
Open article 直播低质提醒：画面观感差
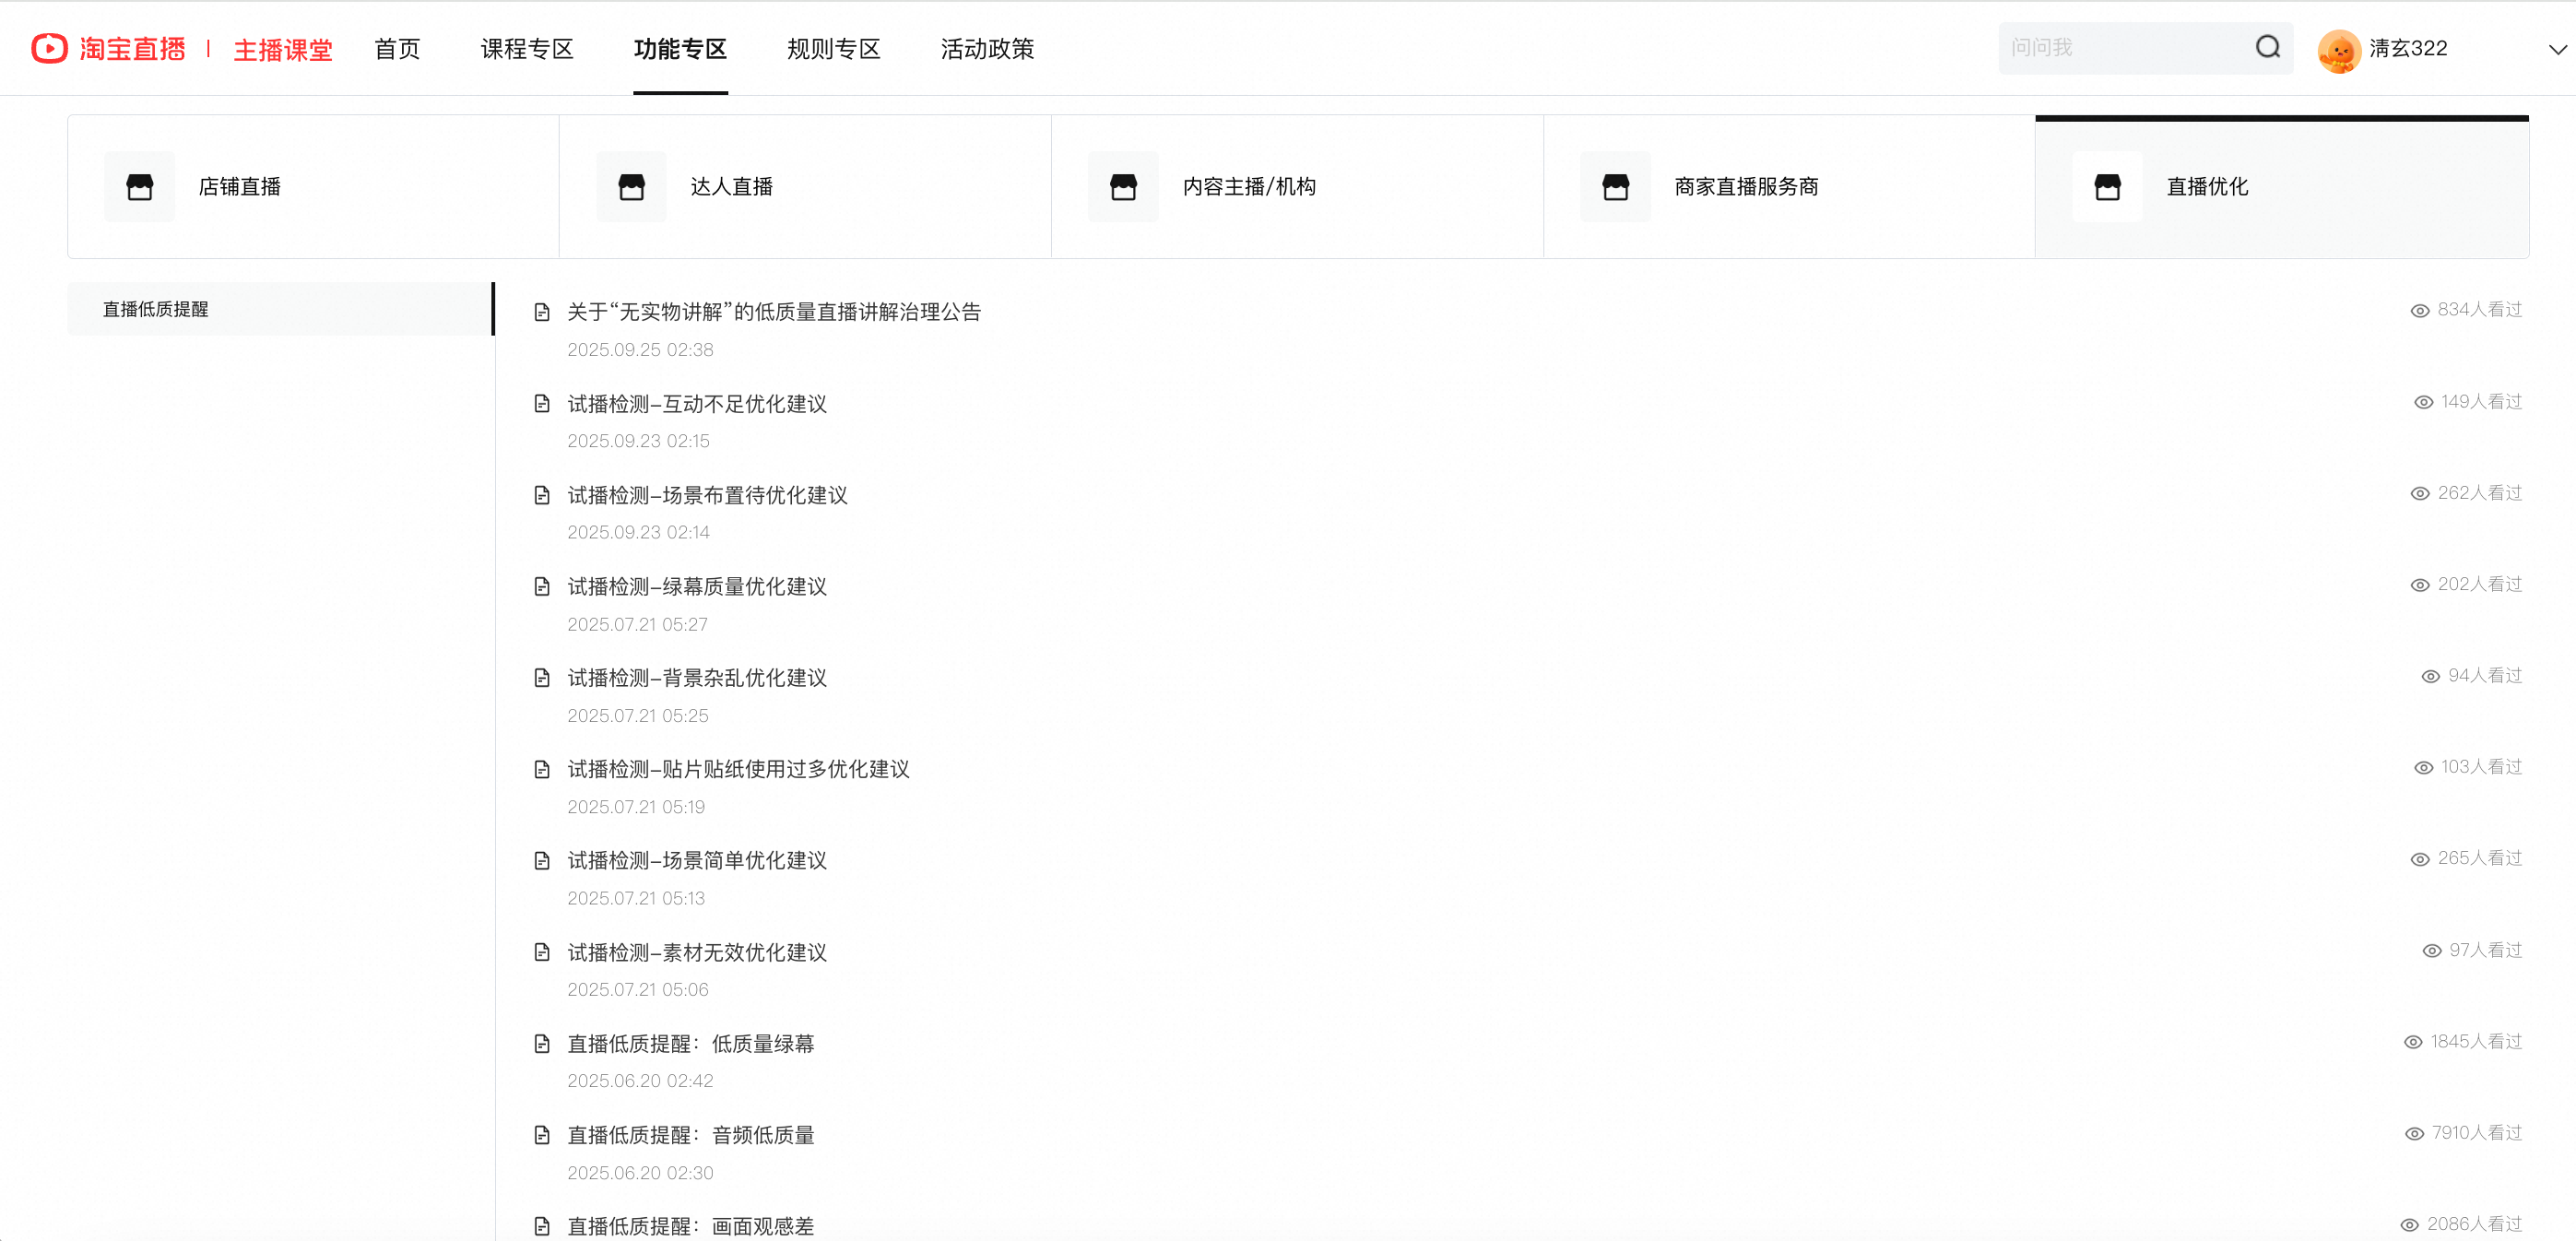(x=691, y=1226)
